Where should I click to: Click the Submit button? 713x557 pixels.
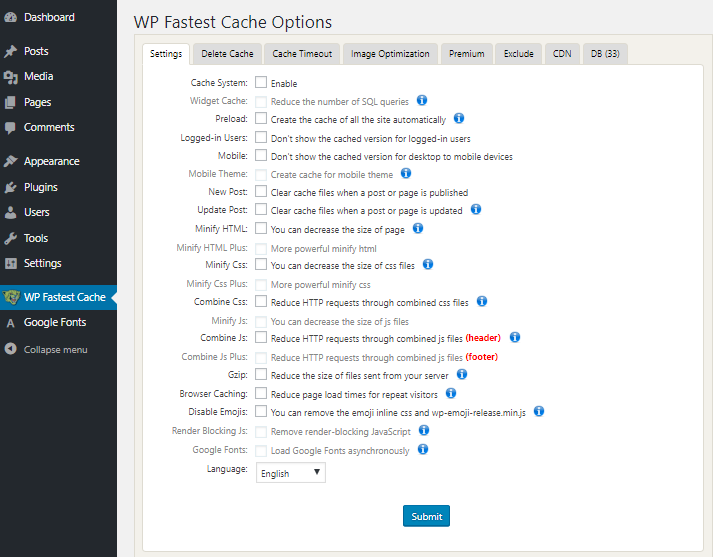click(x=427, y=516)
